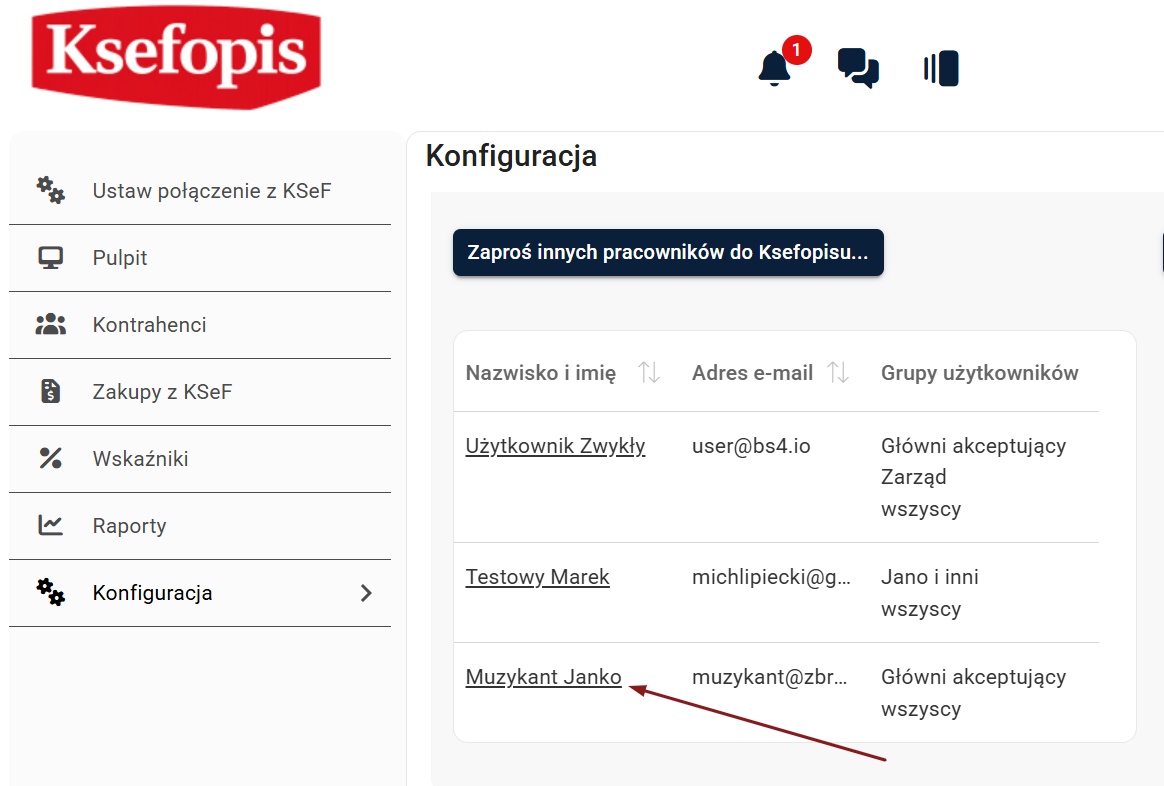Viewport: 1164px width, 786px height.
Task: Go to Raporty in the sidebar
Action: [129, 526]
